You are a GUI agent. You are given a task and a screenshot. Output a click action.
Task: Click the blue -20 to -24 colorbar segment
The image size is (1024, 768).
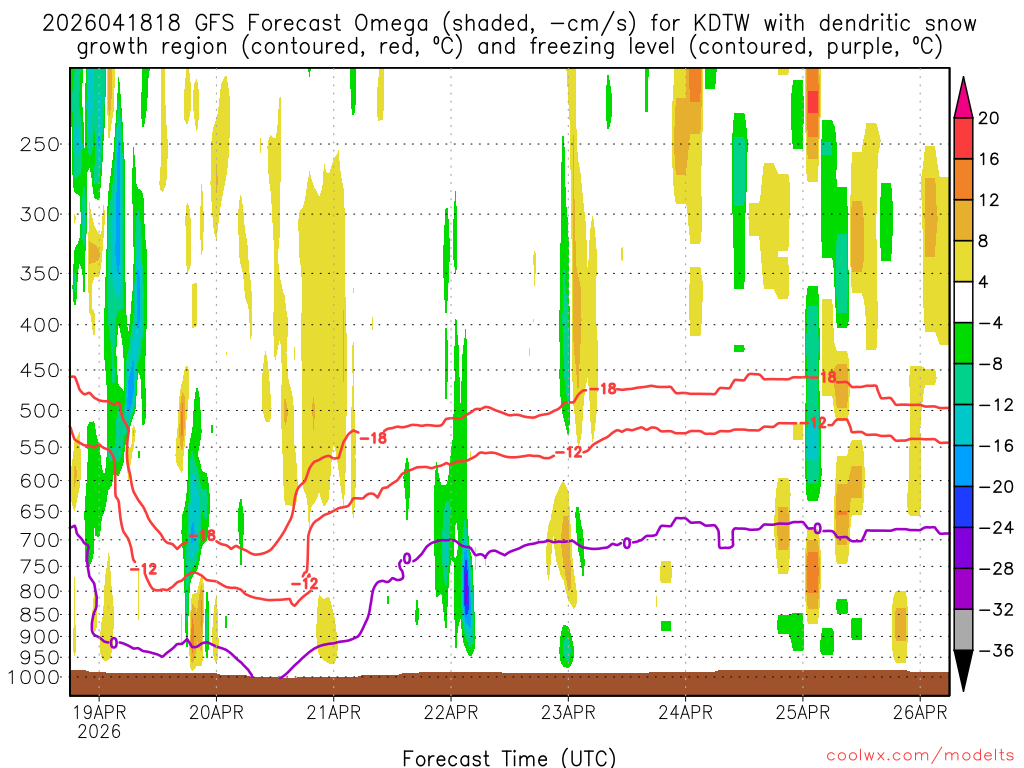point(963,507)
